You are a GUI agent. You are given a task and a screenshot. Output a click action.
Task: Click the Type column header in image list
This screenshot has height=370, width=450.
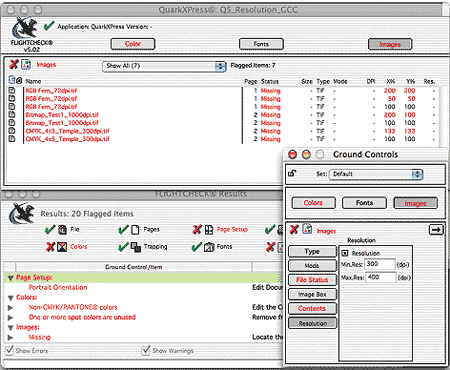pos(323,81)
